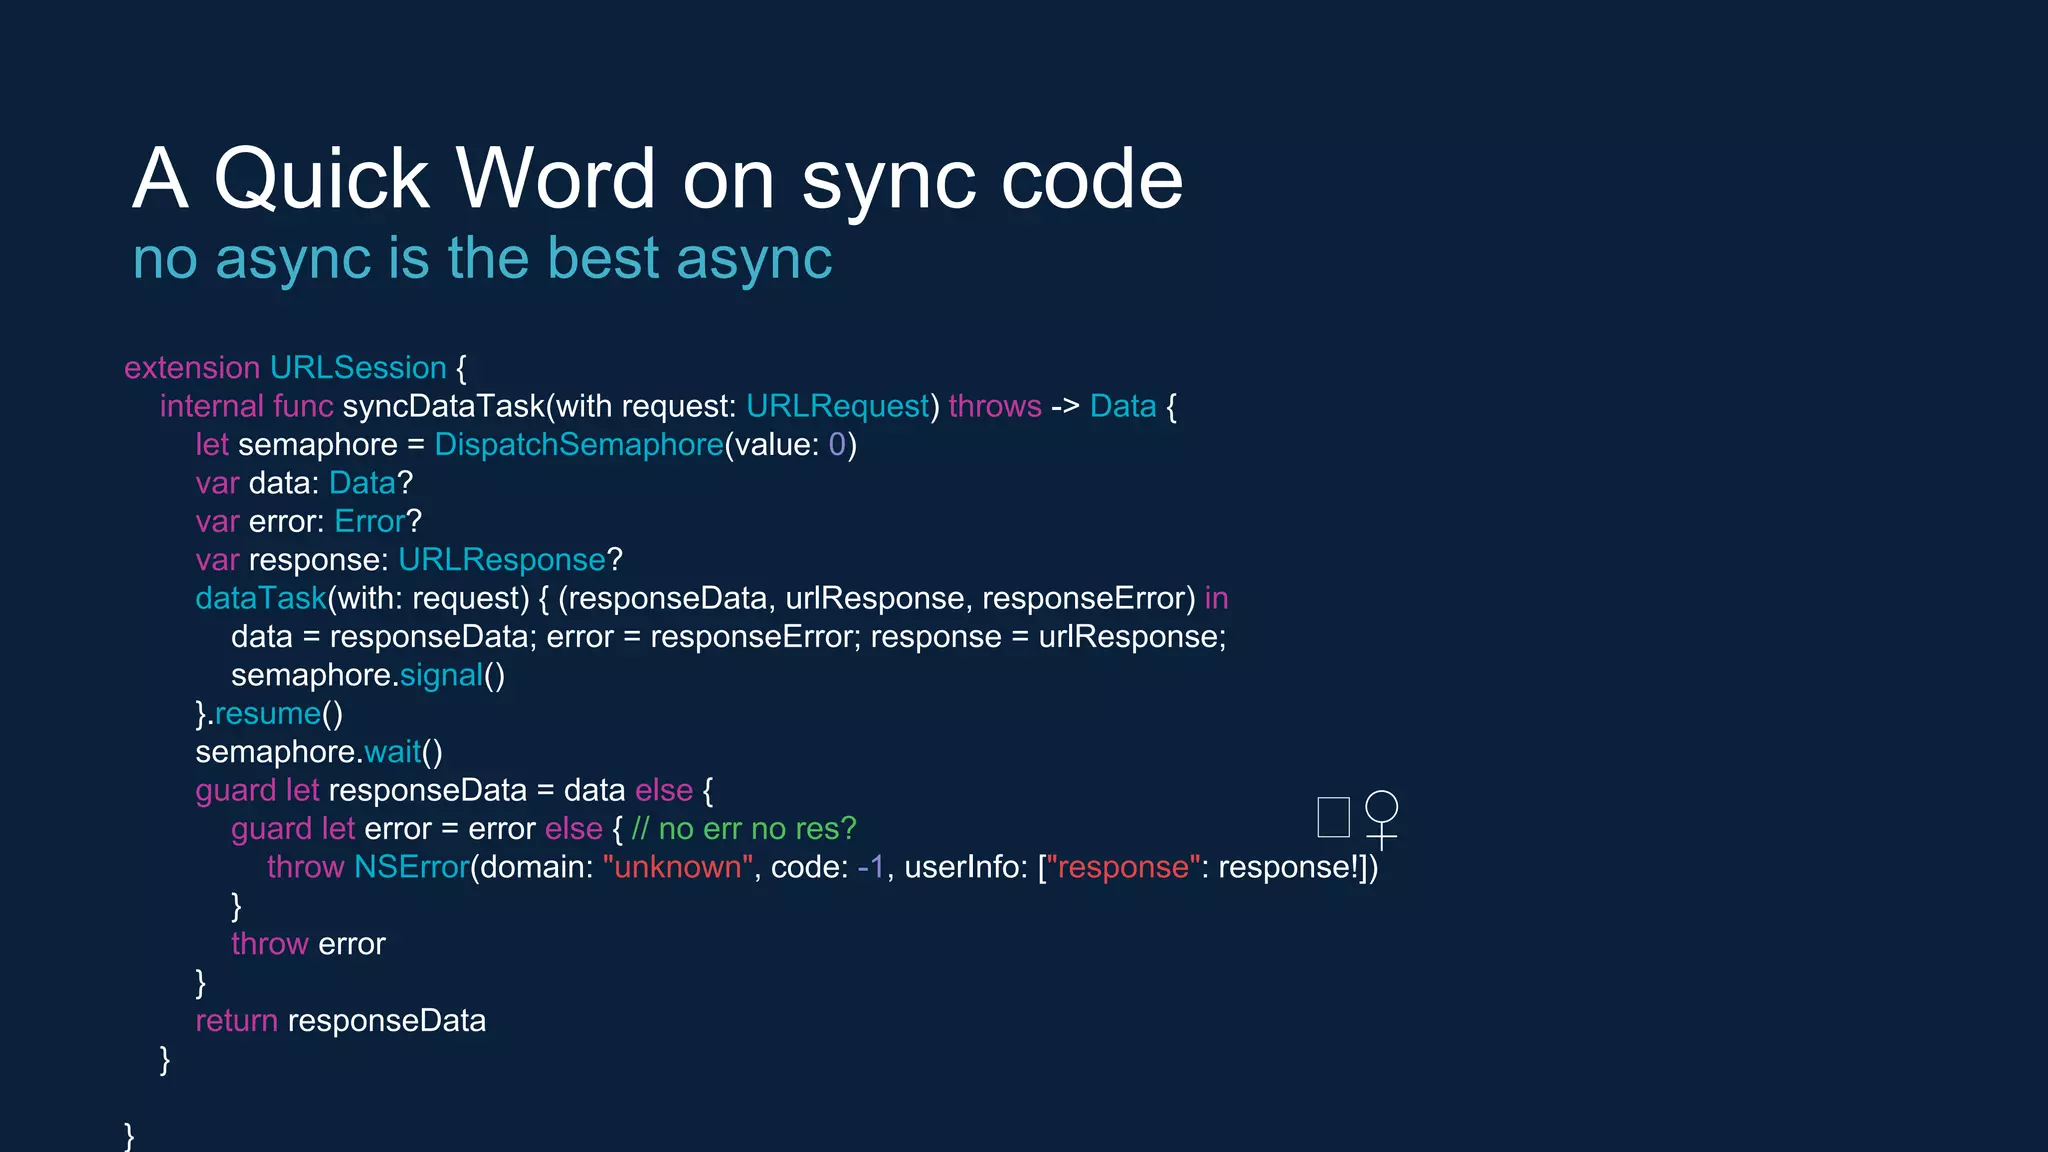The height and width of the screenshot is (1152, 2048).
Task: Click the 'dataTask(with: request)' closure line
Action: pos(712,598)
